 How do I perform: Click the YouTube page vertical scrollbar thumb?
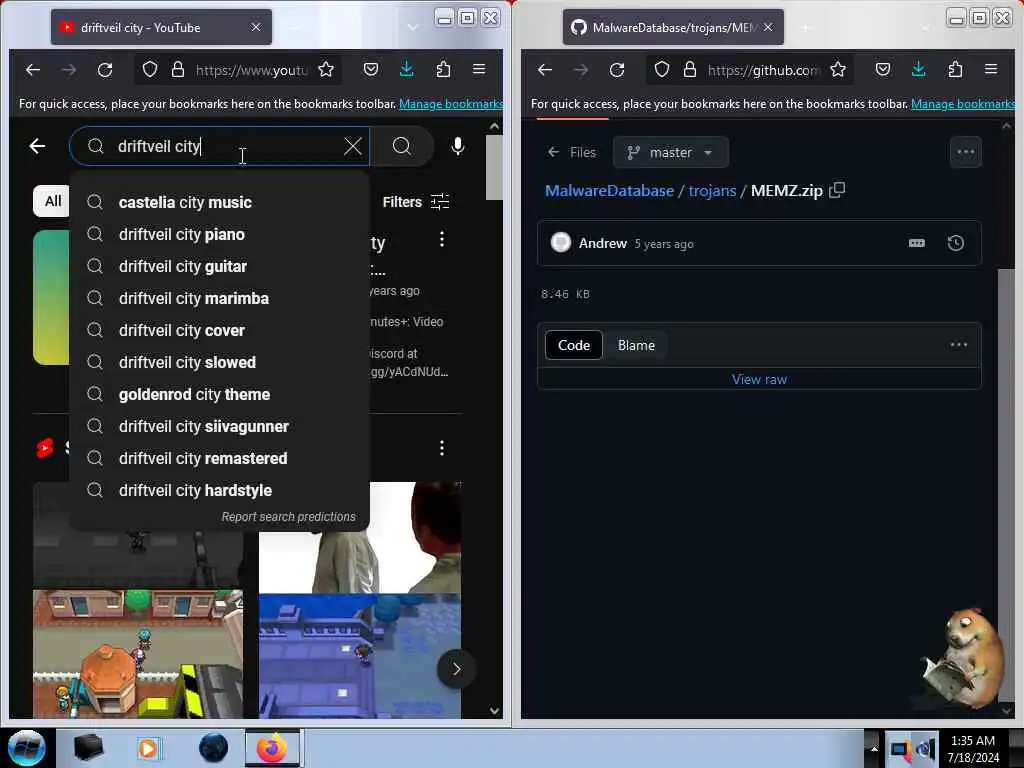click(x=494, y=167)
